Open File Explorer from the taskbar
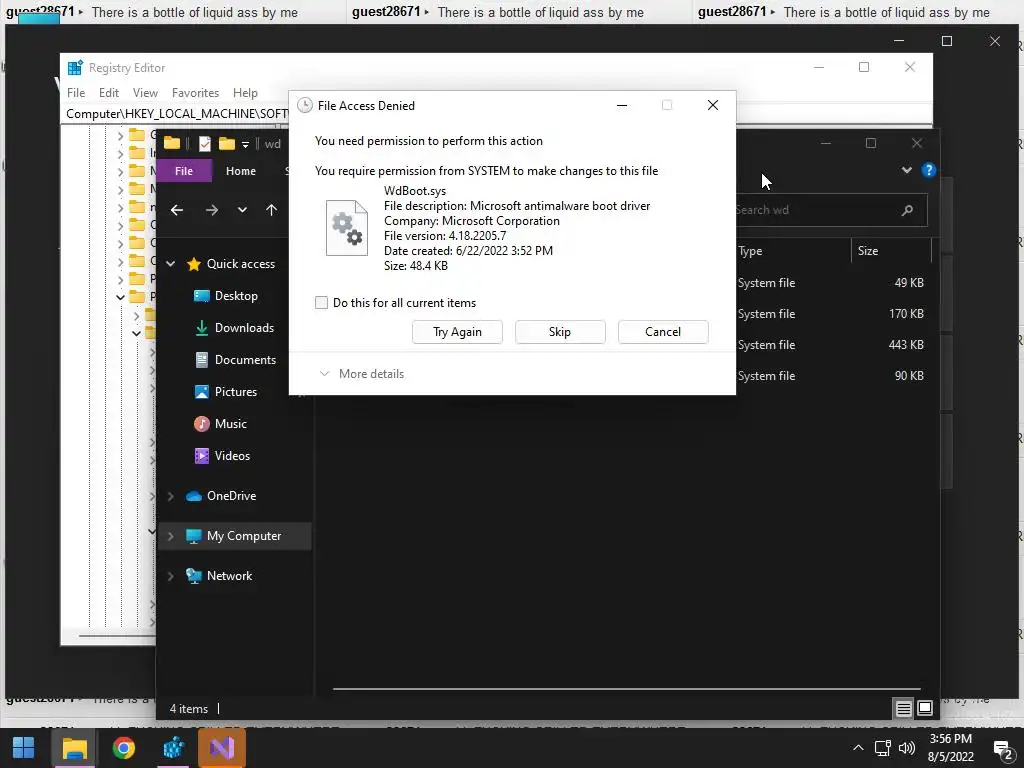This screenshot has width=1024, height=768. (x=74, y=748)
